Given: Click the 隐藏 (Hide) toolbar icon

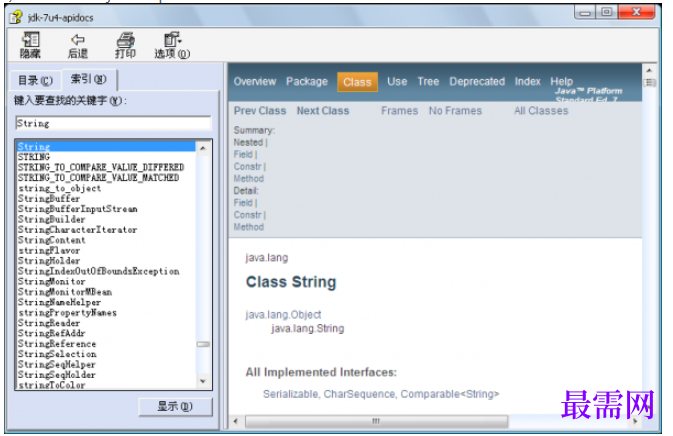Looking at the screenshot, I should click(x=30, y=39).
